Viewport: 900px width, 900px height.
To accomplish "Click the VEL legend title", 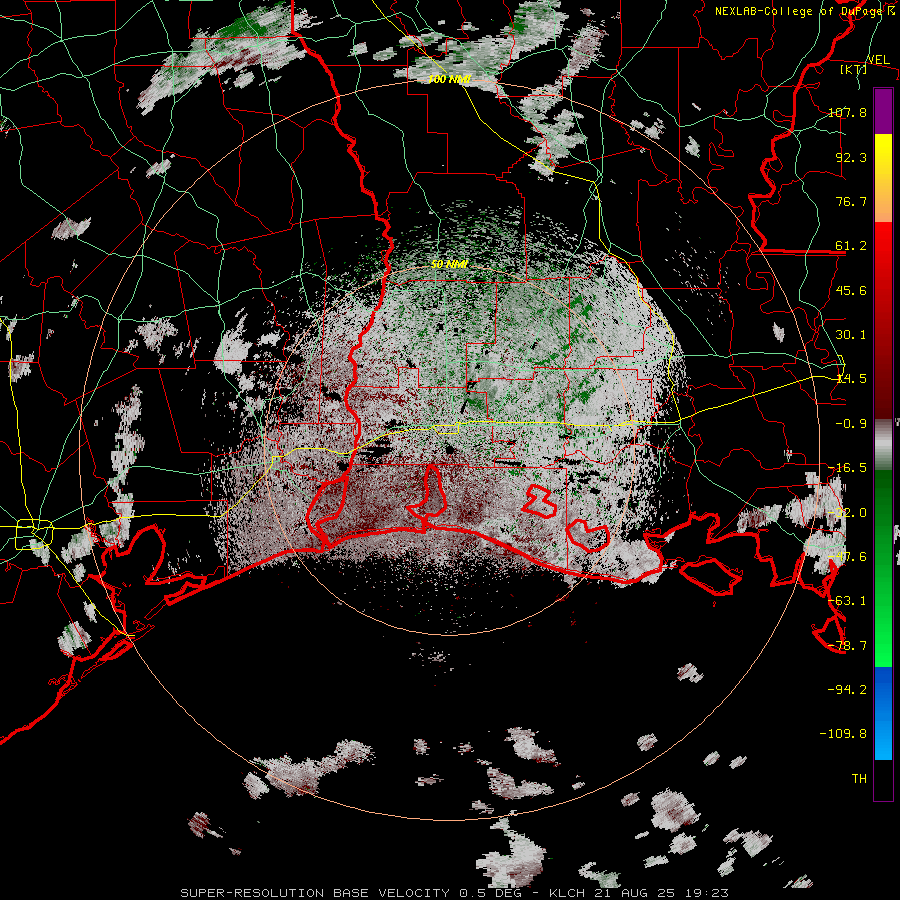I will (878, 59).
